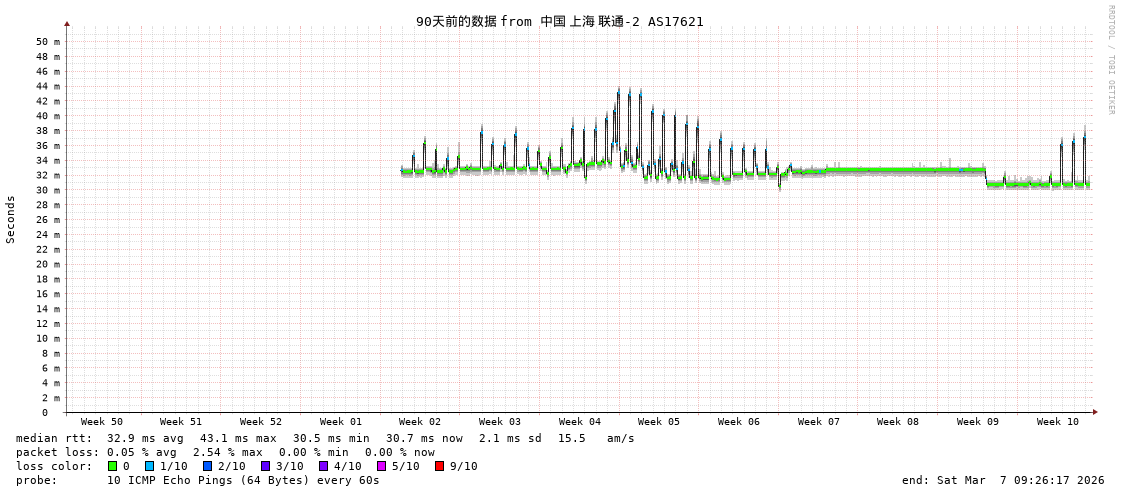
Task: Click the Seconds y-axis title
Action: (11, 219)
